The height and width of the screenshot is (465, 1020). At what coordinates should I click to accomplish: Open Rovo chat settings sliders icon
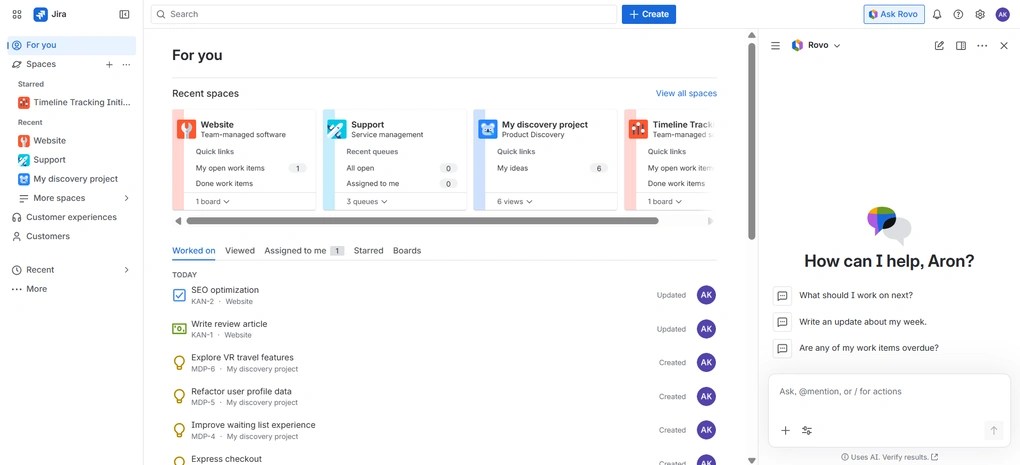[x=807, y=431]
